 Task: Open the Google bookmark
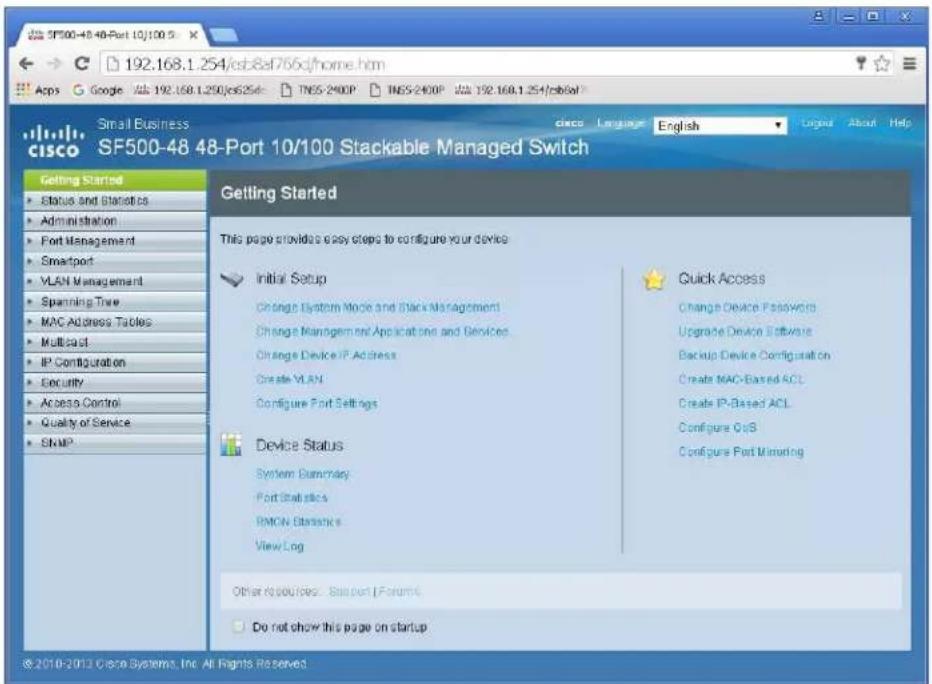point(98,90)
